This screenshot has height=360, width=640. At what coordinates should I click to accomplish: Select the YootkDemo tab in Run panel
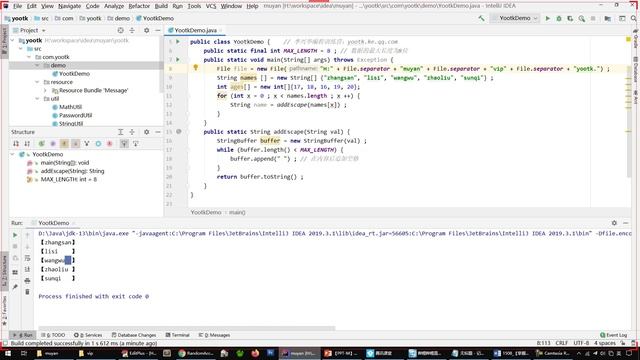53,223
